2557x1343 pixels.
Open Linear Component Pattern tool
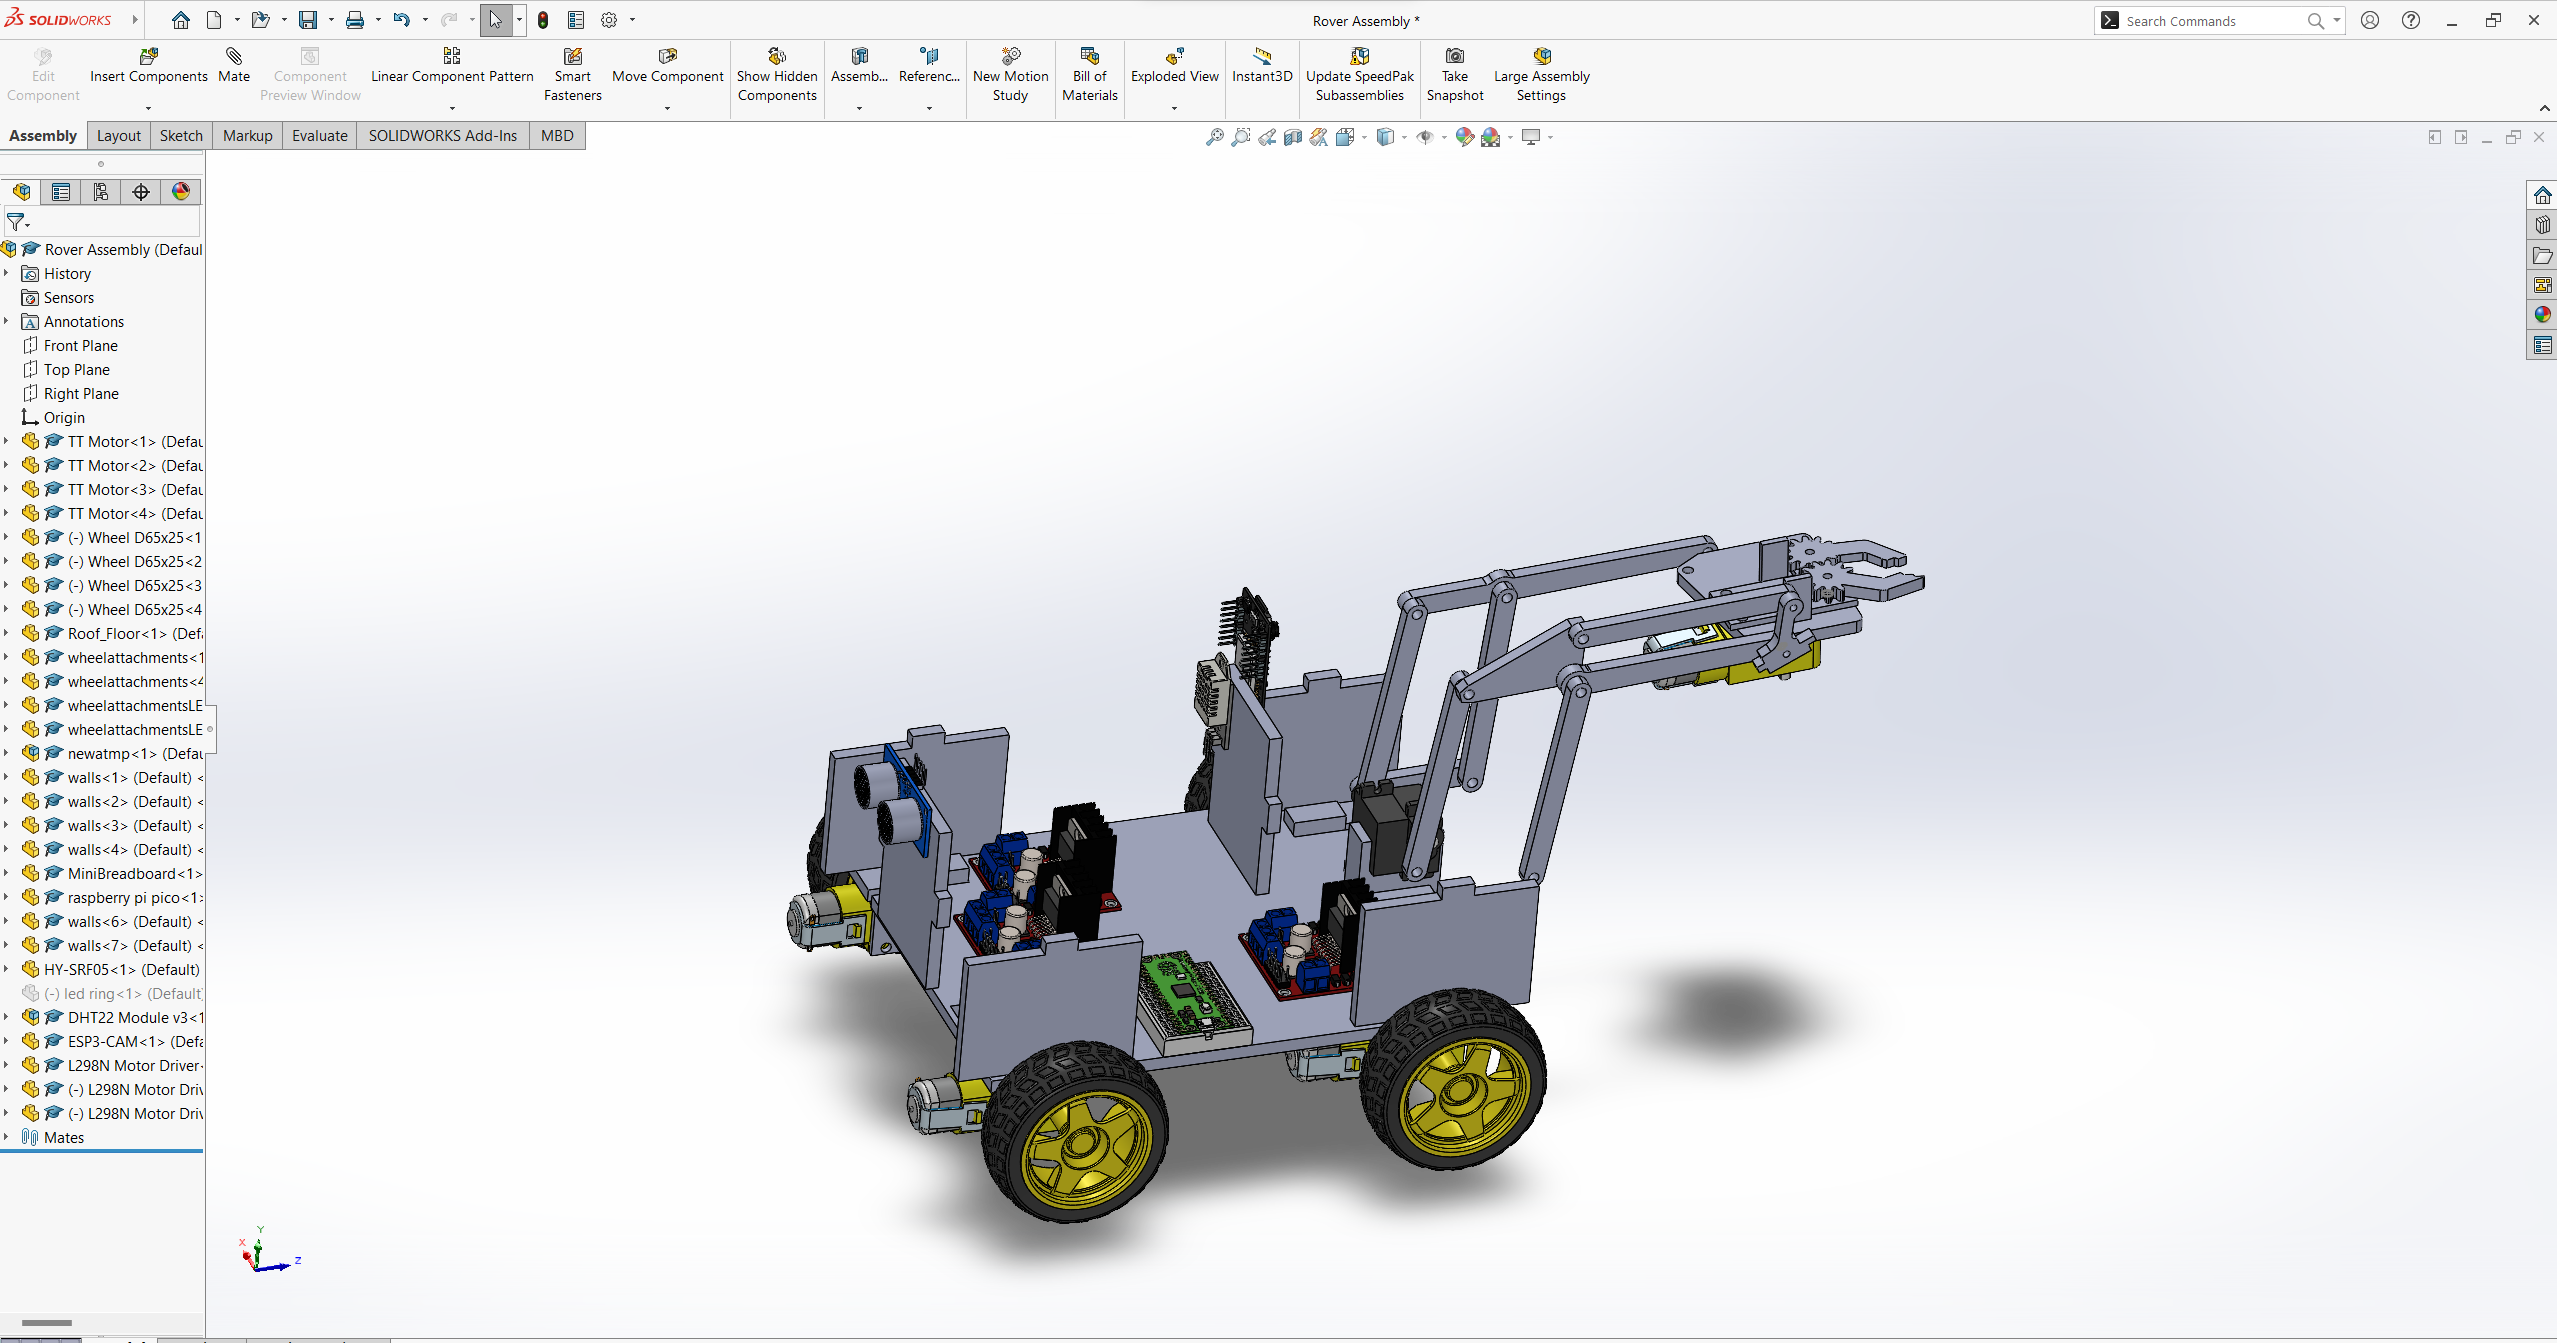click(x=452, y=66)
